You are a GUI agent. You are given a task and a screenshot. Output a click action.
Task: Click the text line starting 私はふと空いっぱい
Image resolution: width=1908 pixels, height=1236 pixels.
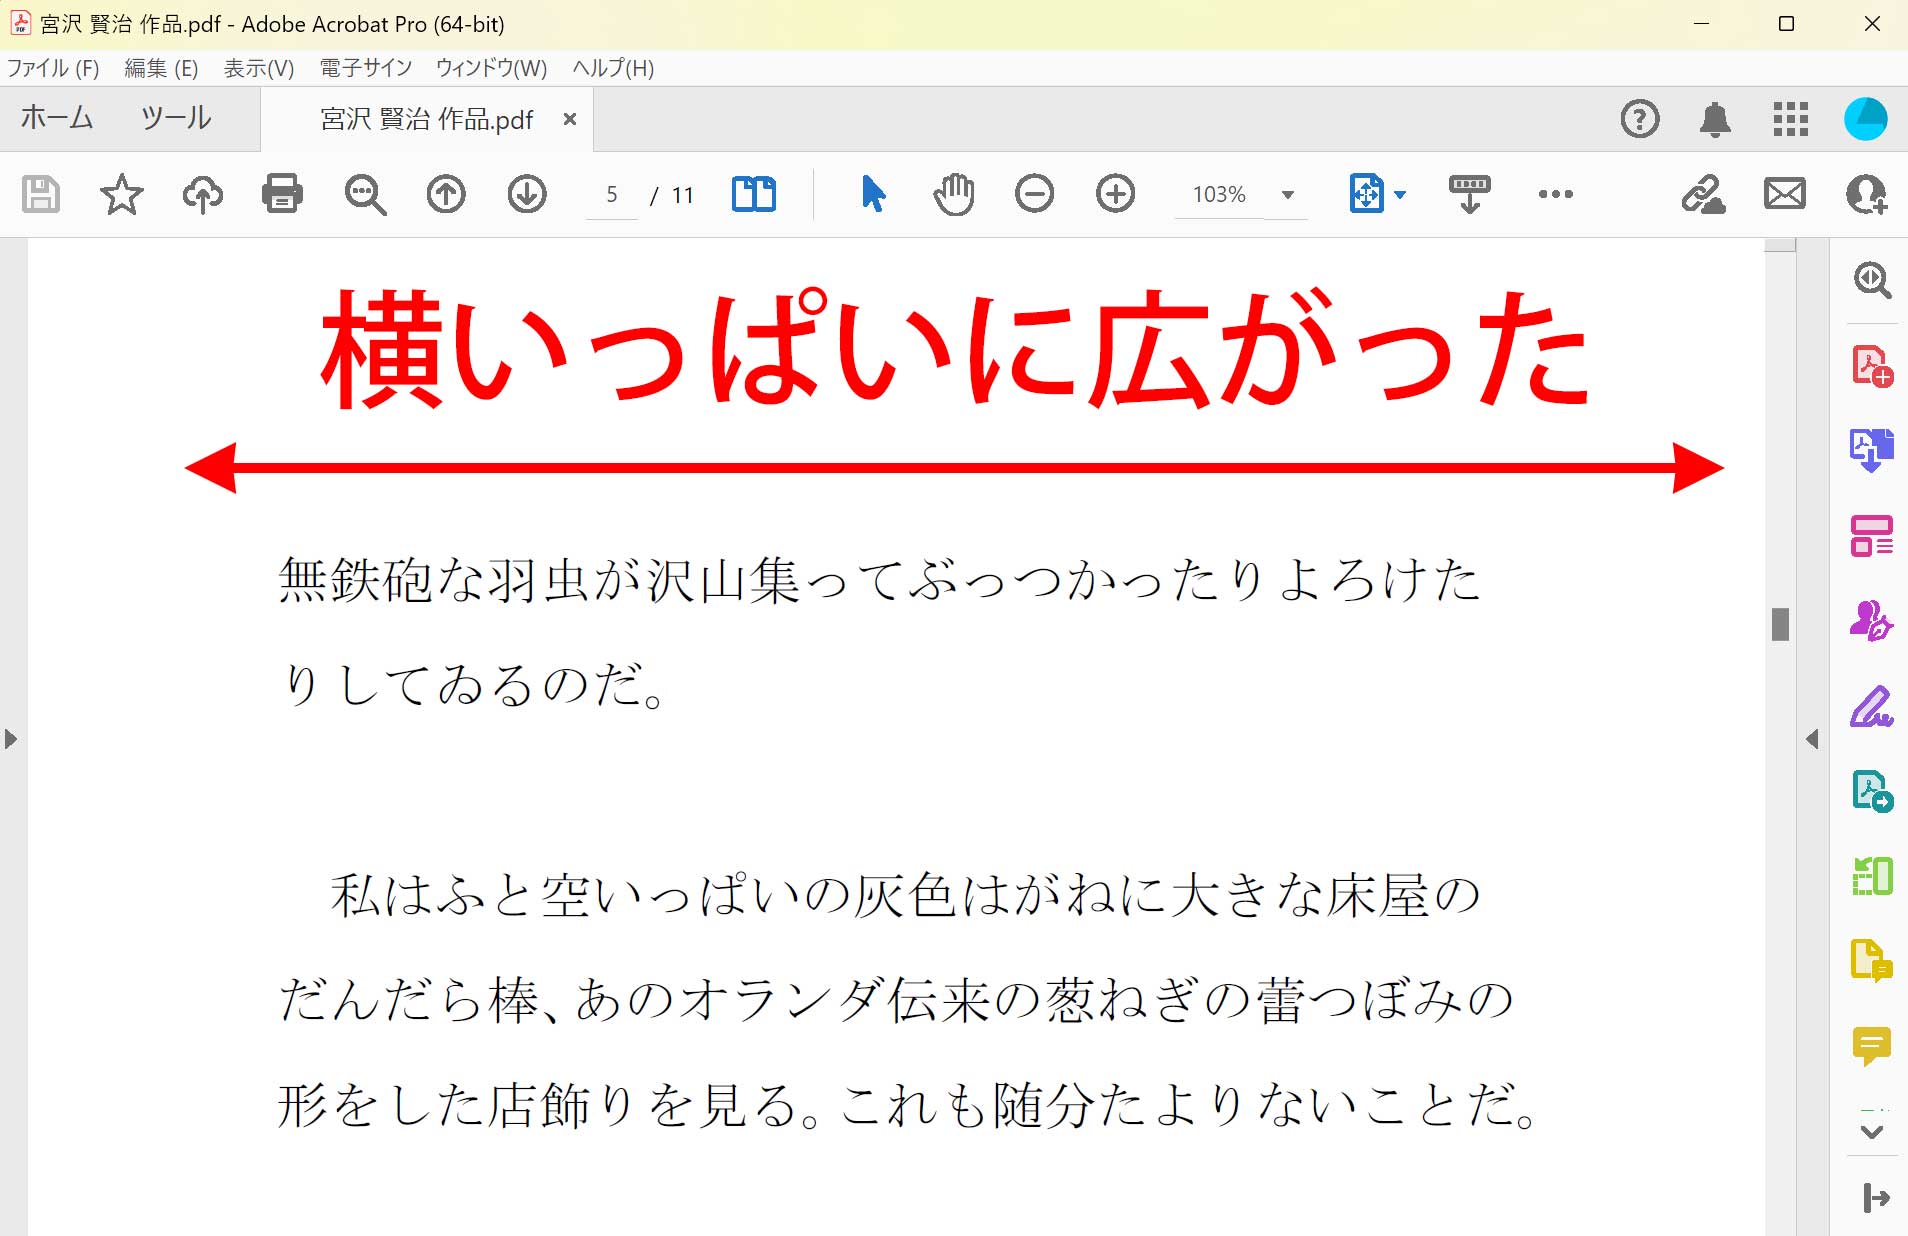point(905,895)
